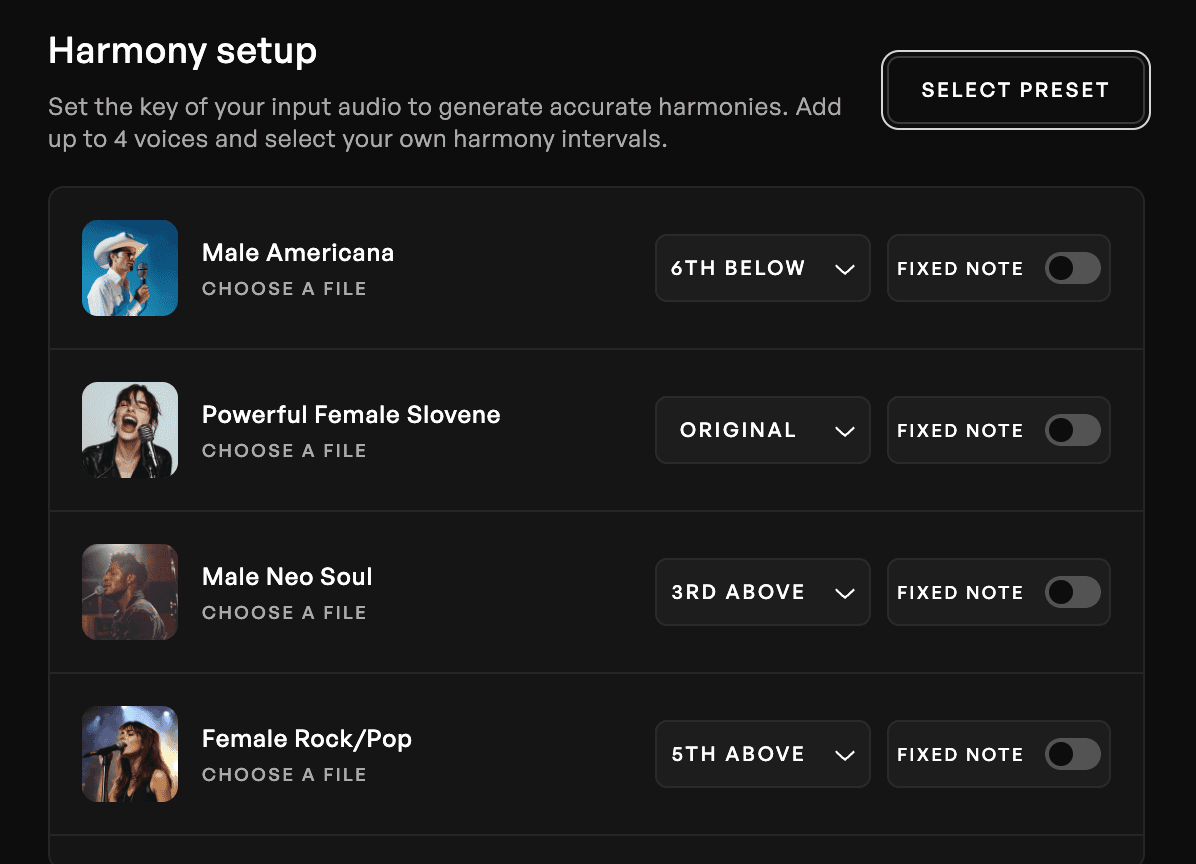1196x864 pixels.
Task: Select the Male Neo Soul avatar picture
Action: pos(130,592)
